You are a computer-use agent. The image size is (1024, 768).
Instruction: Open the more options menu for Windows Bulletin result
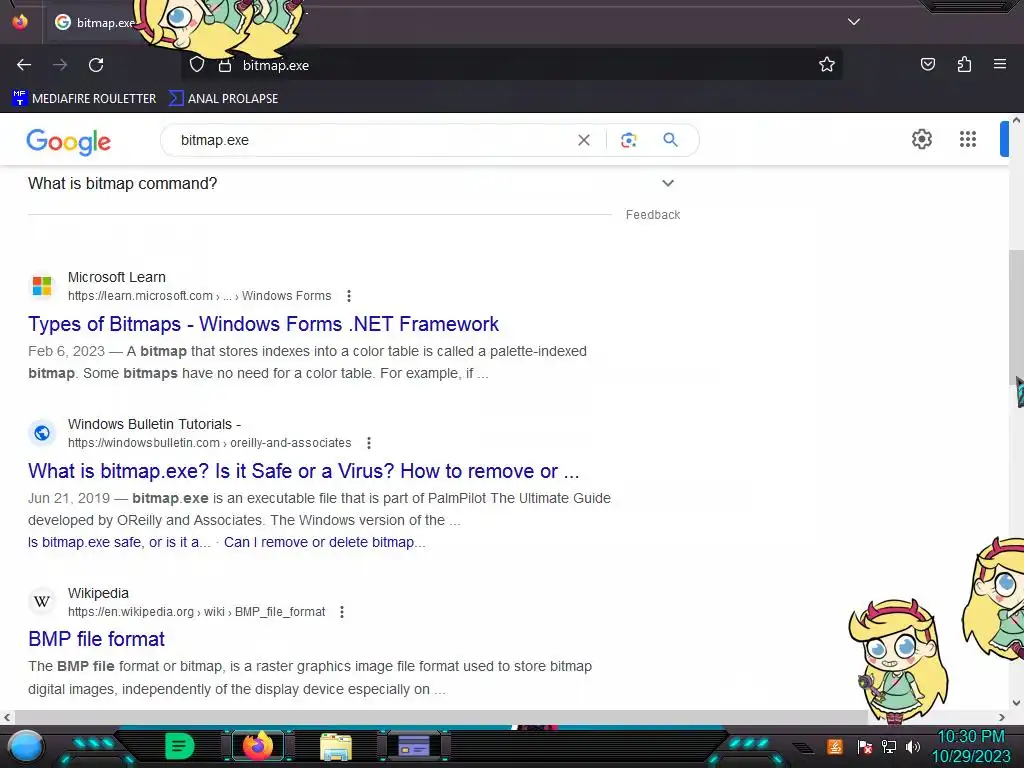point(369,443)
